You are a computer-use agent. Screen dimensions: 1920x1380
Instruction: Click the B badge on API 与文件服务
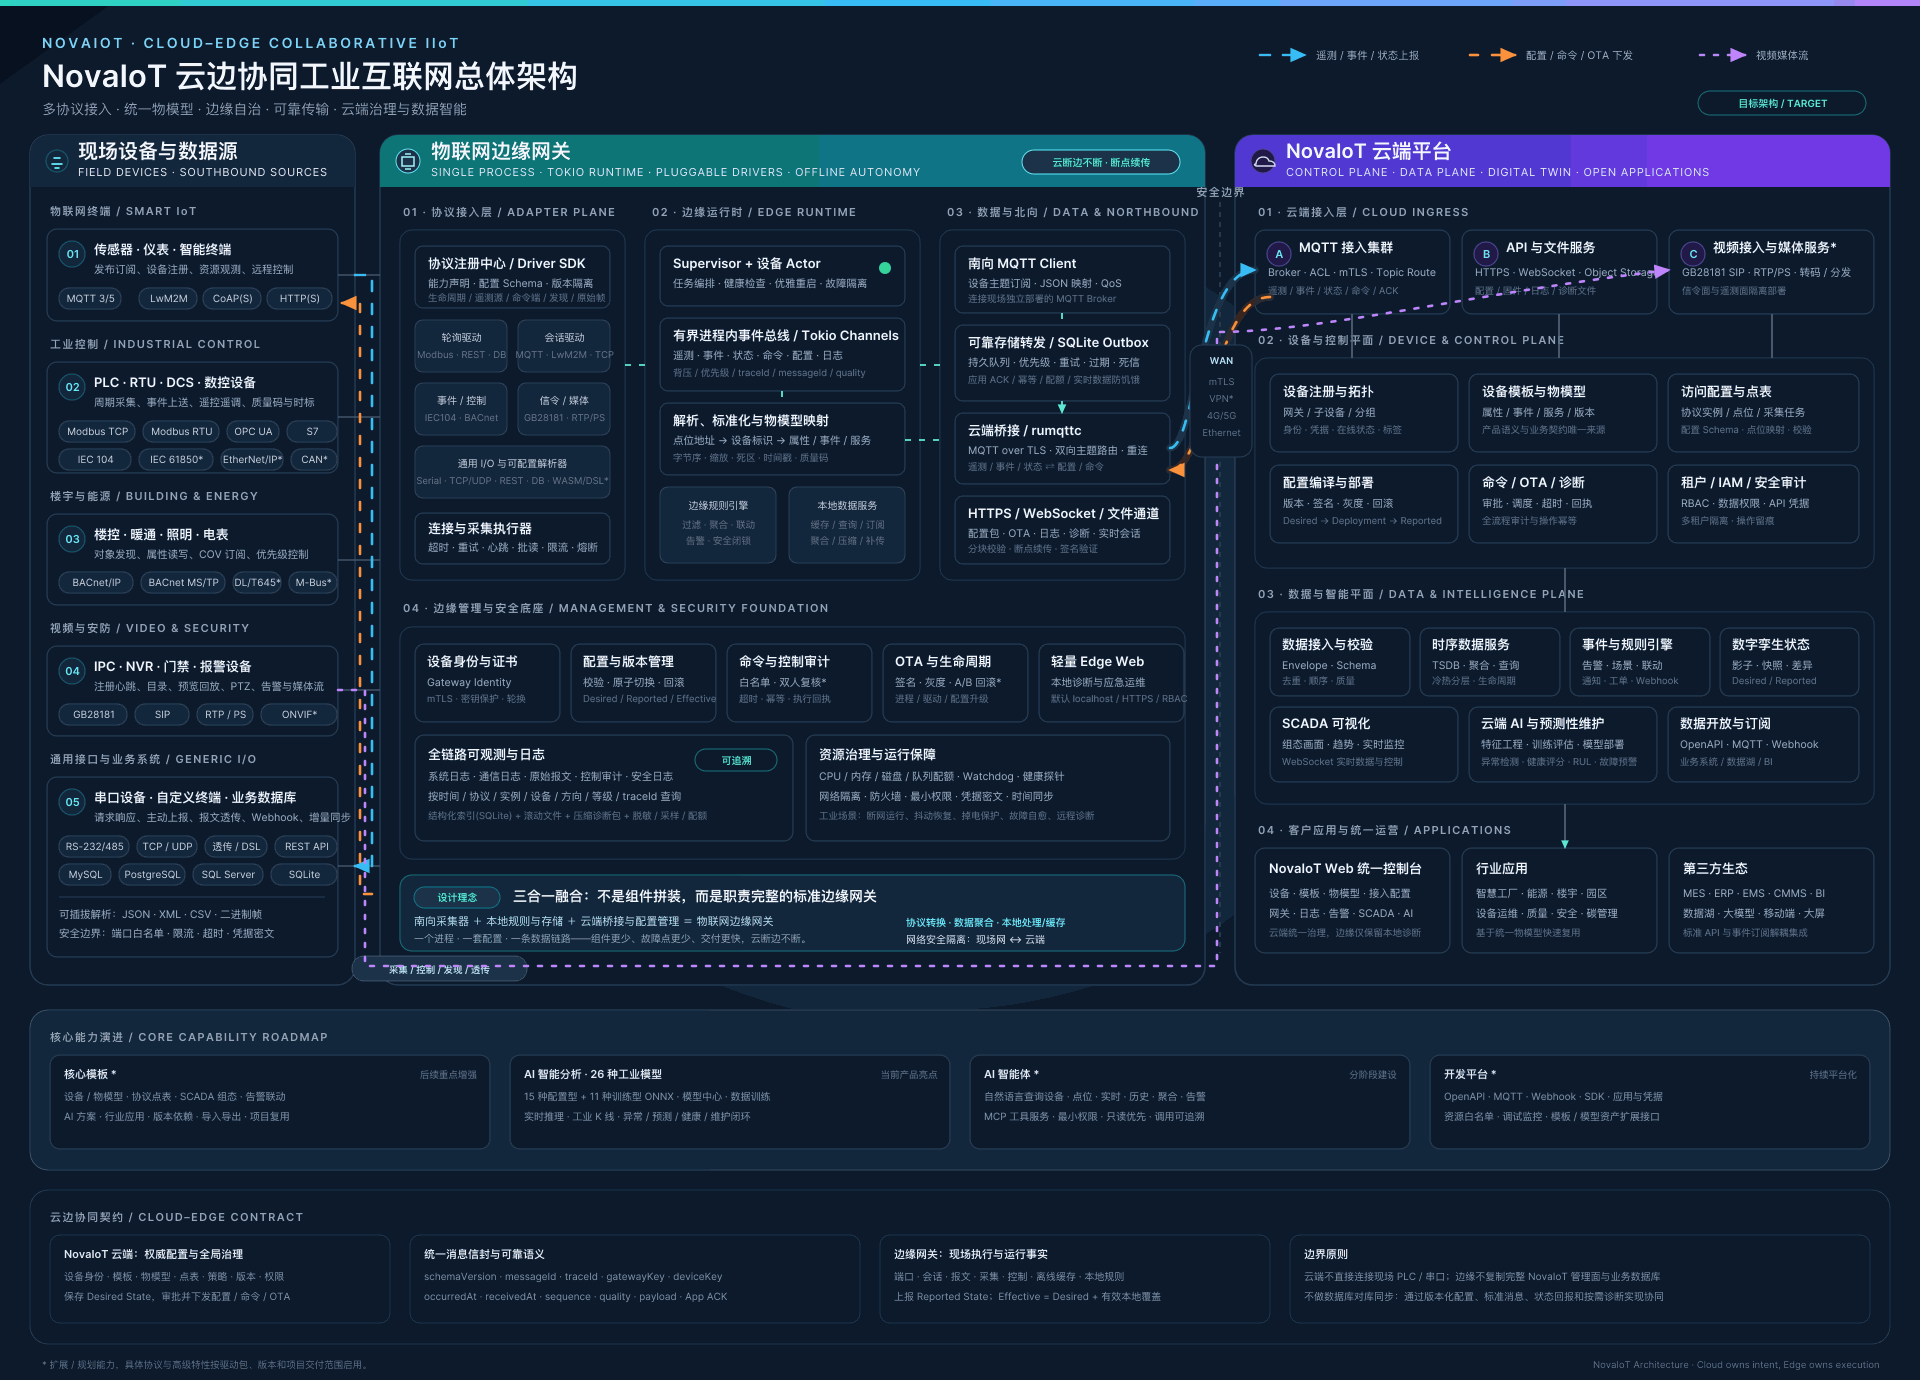pyautogui.click(x=1486, y=254)
